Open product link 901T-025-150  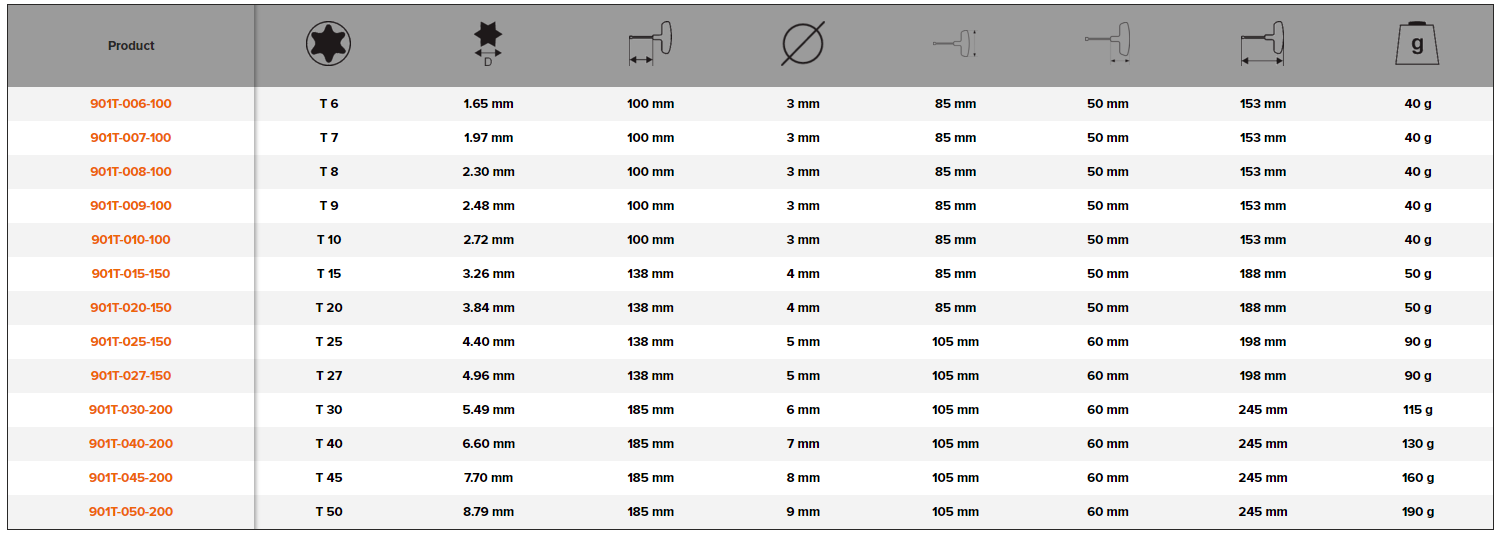pyautogui.click(x=131, y=342)
